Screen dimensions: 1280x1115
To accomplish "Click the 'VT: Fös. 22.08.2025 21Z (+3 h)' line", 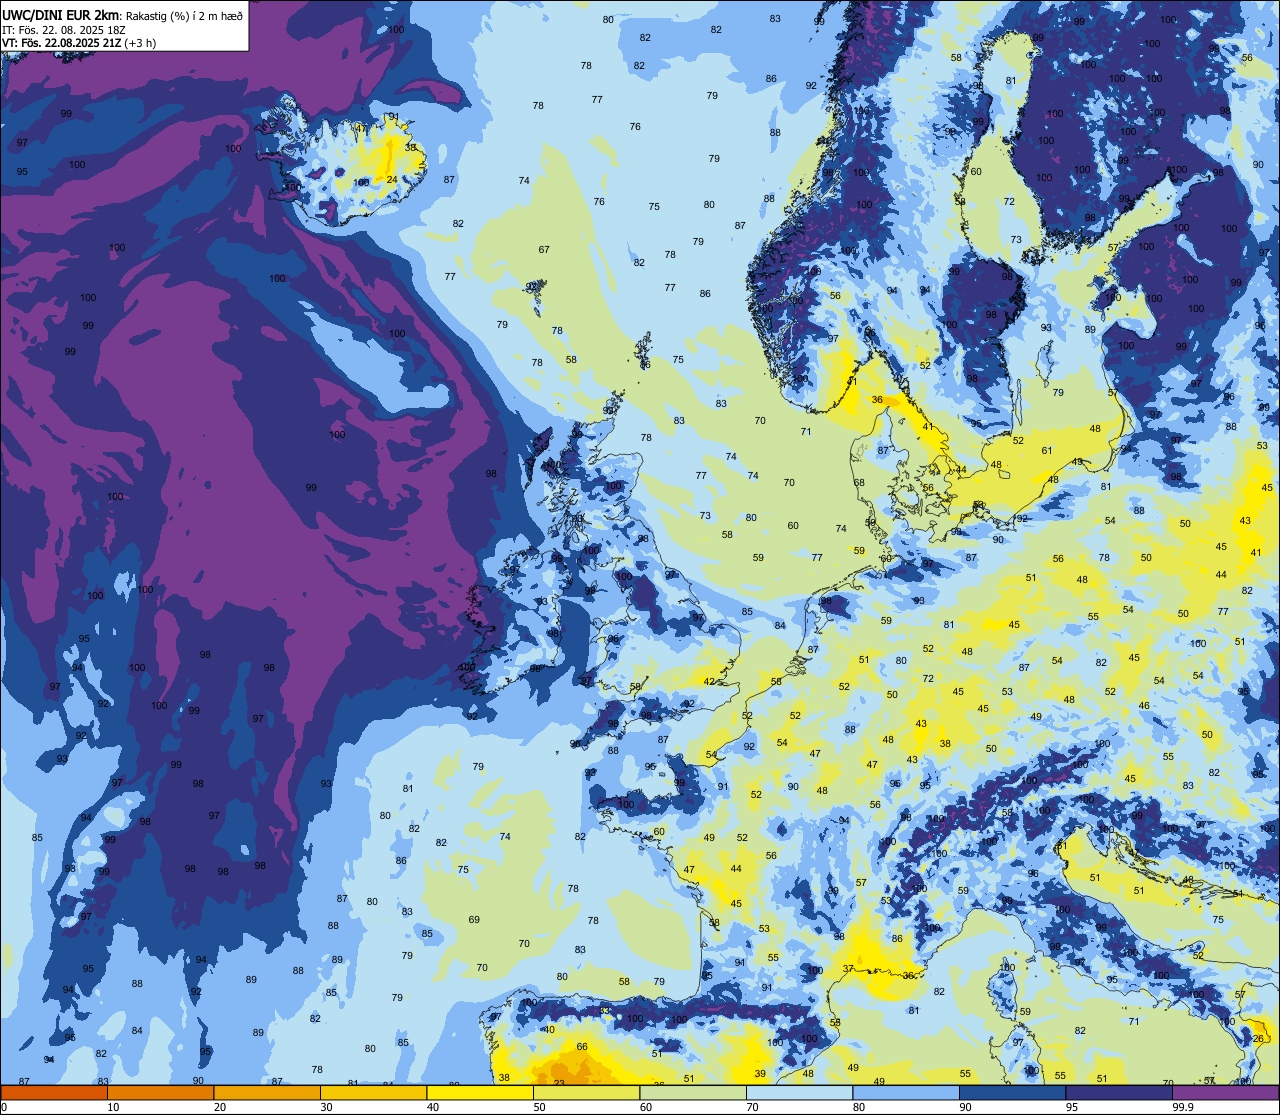I will 79,43.
